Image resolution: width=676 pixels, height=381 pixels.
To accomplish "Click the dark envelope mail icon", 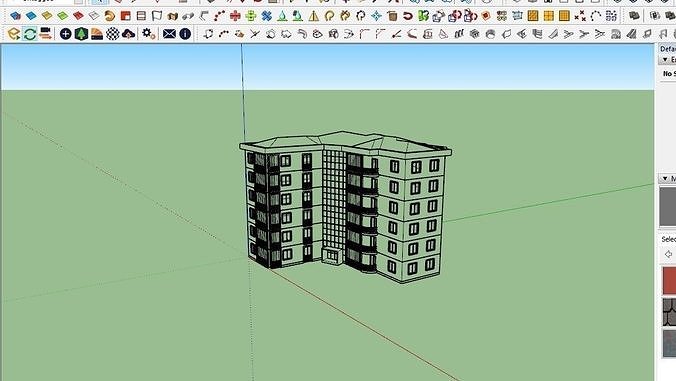I will click(169, 34).
